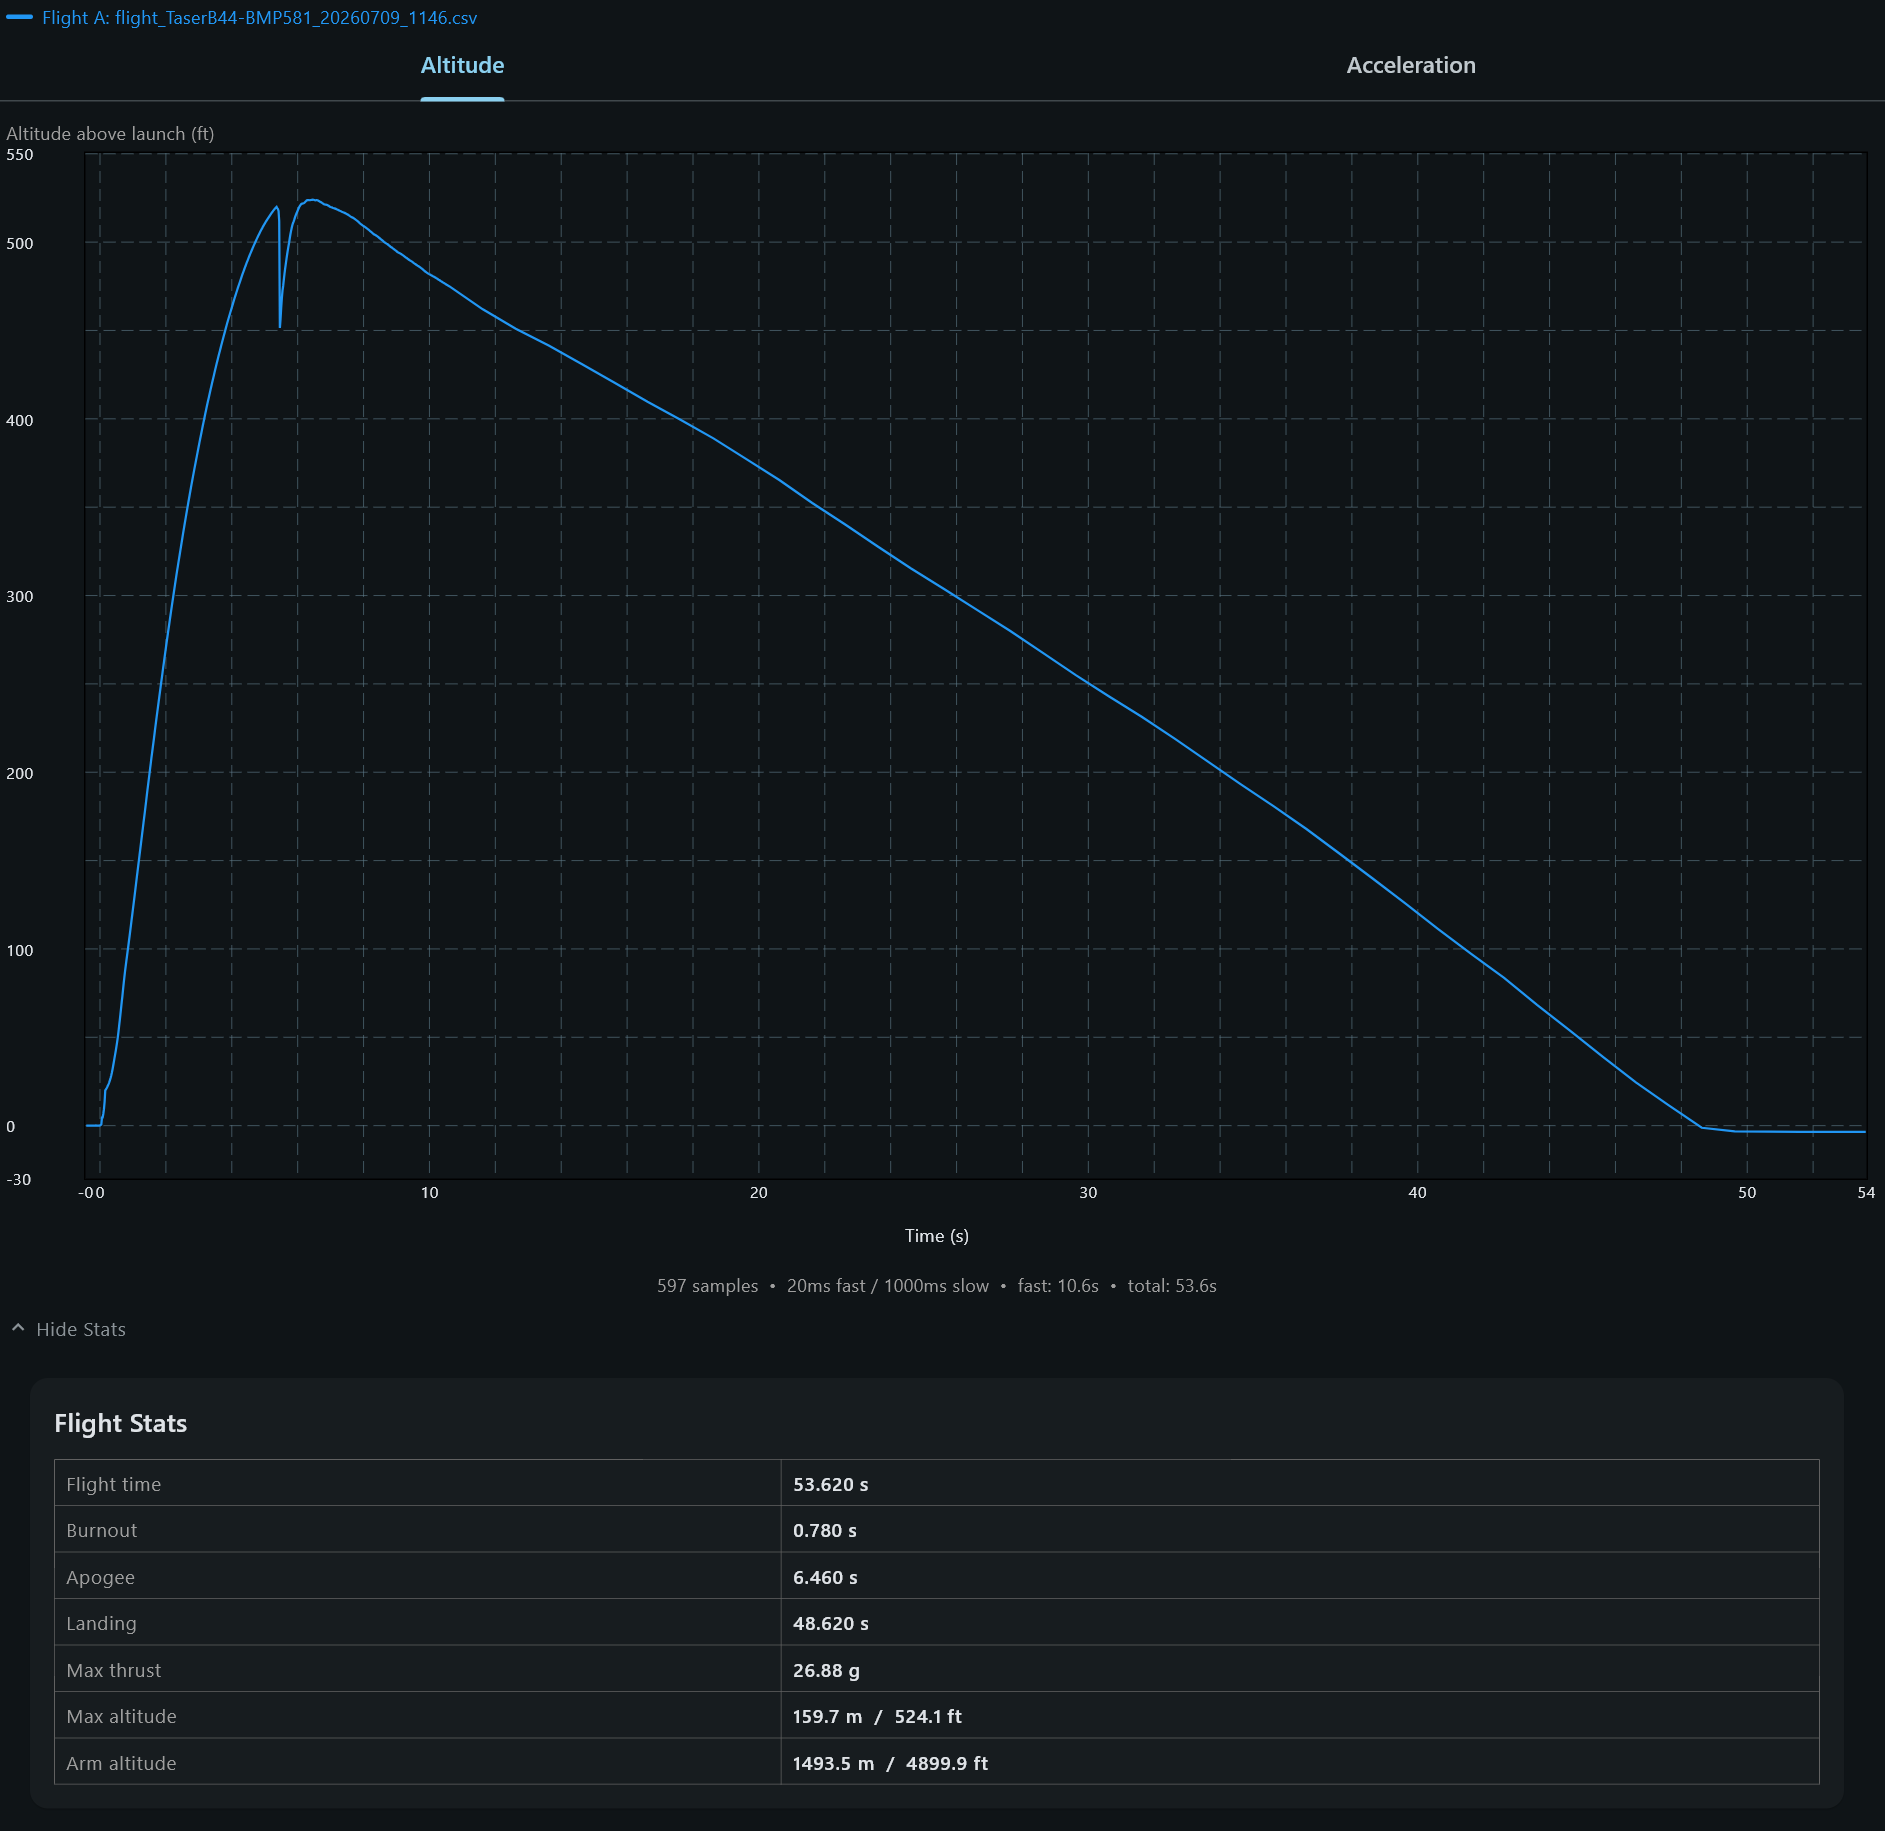Click the samples summary text below chart

coord(937,1286)
